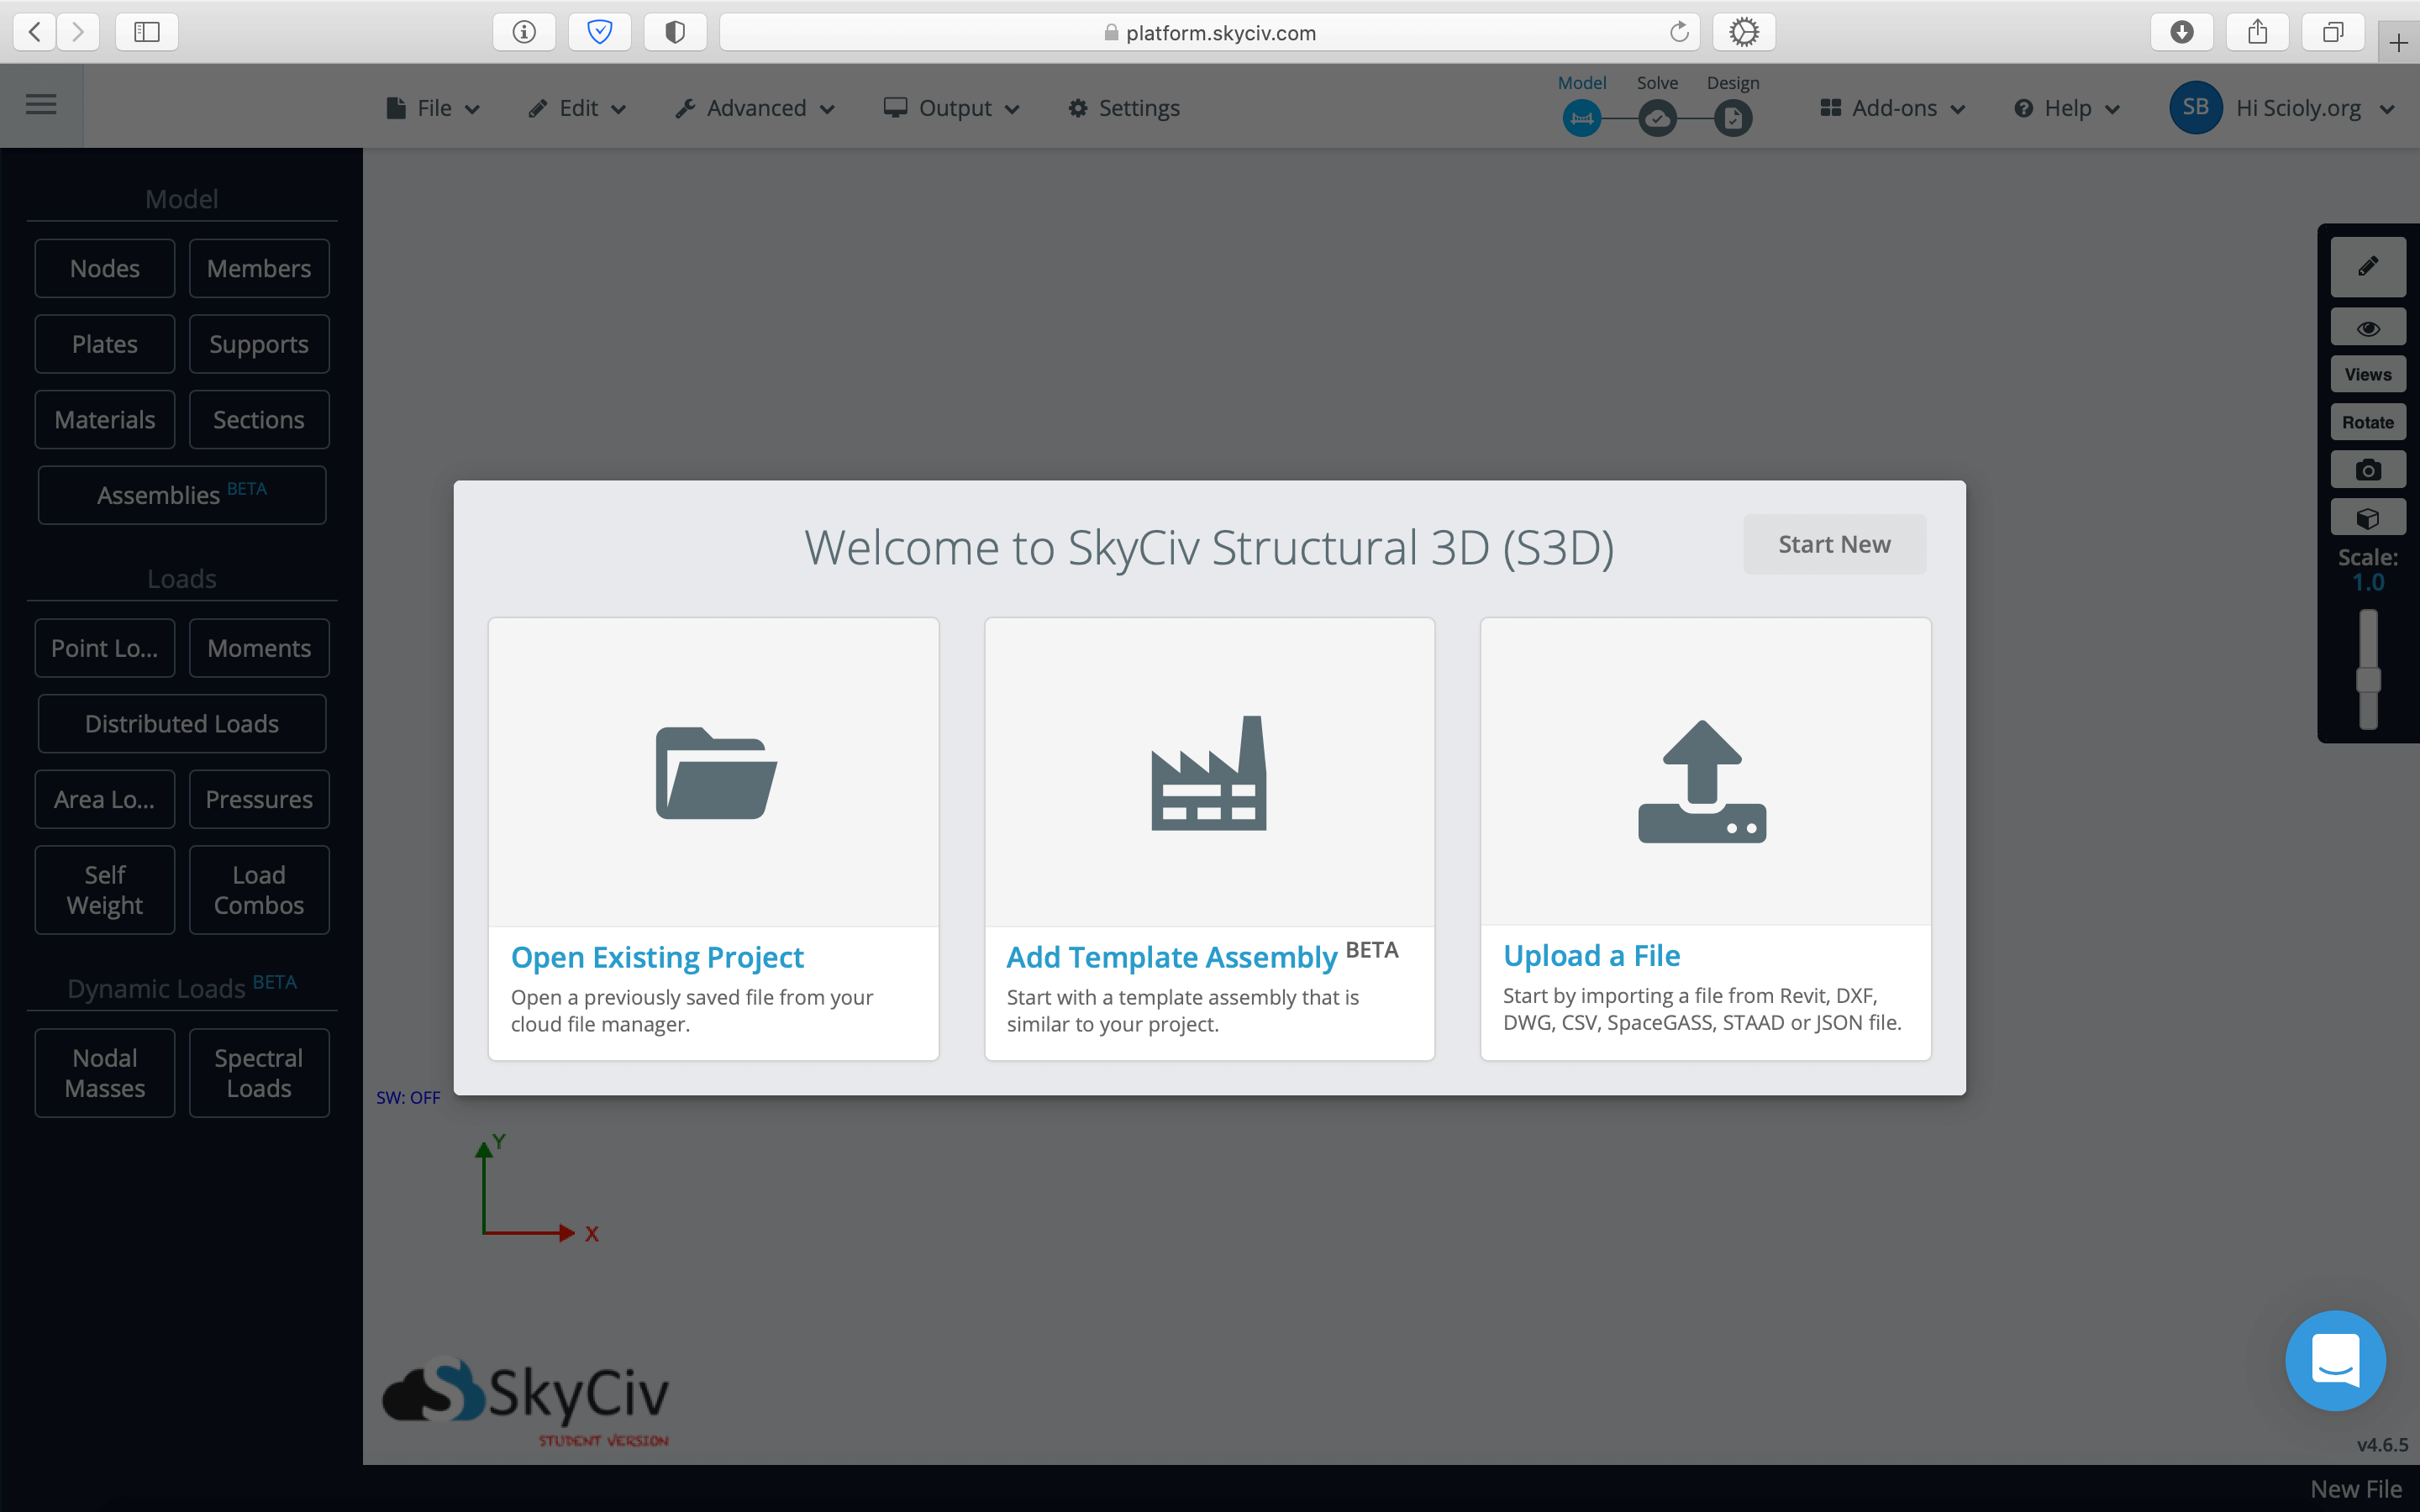Image resolution: width=2420 pixels, height=1512 pixels.
Task: Expand the Add-ons dropdown
Action: [1893, 108]
